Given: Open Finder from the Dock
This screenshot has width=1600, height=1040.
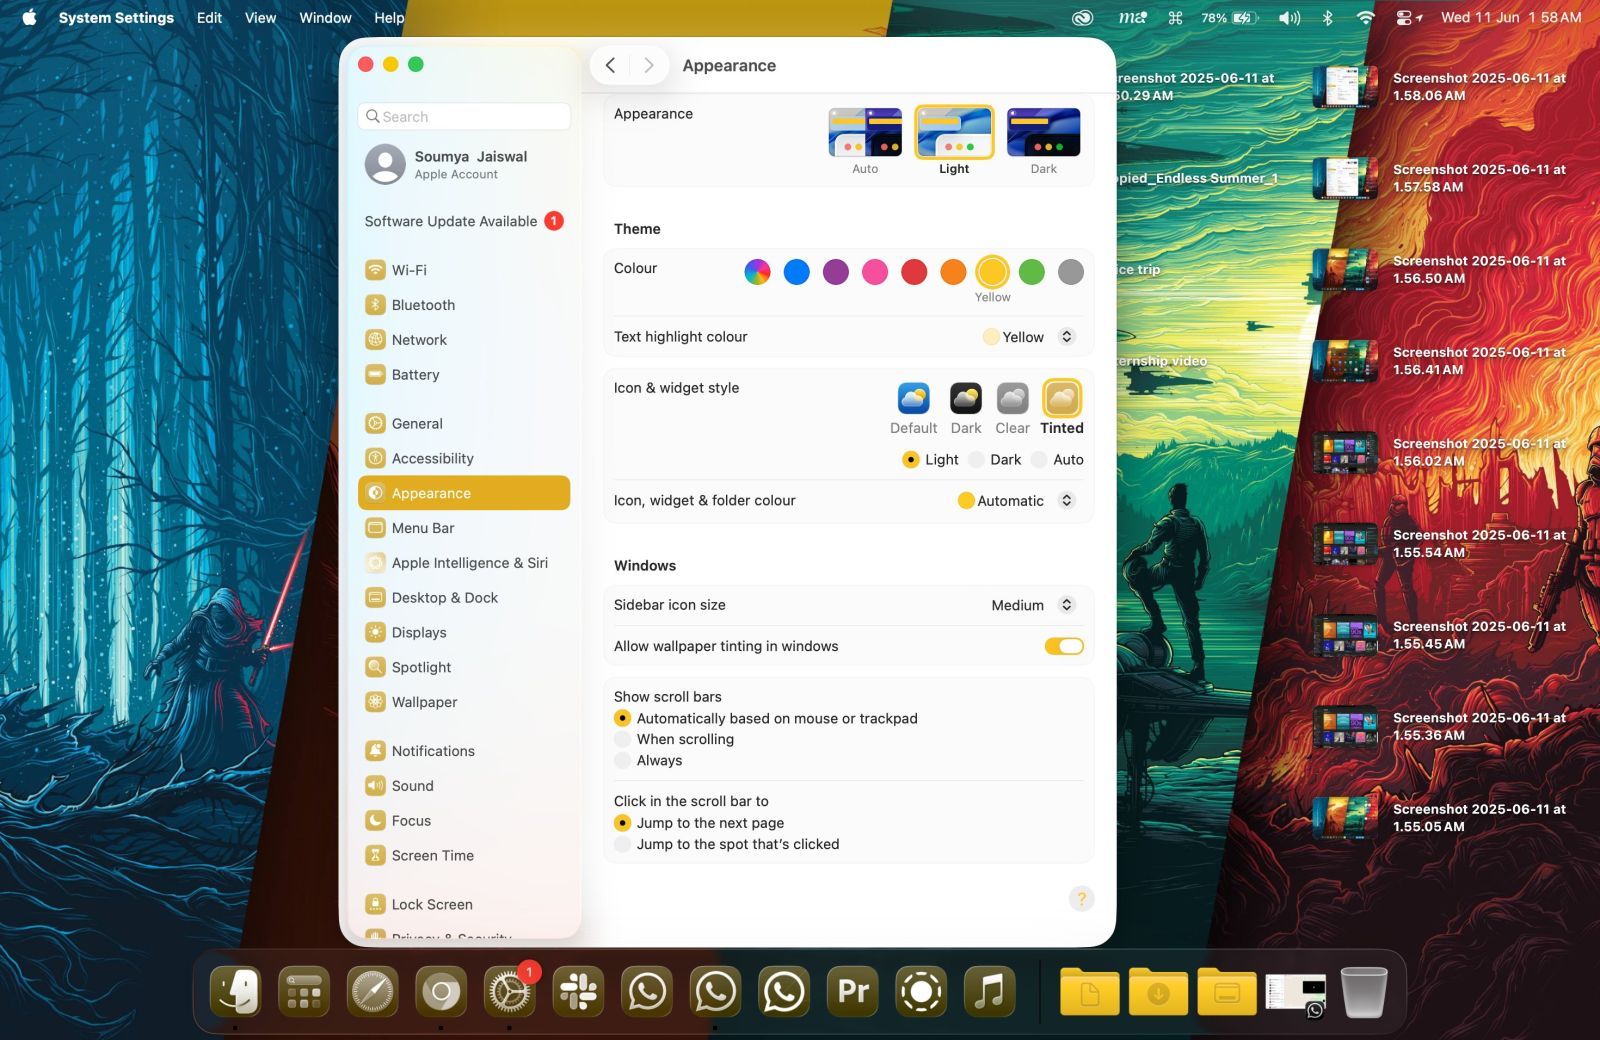Looking at the screenshot, I should tap(236, 992).
